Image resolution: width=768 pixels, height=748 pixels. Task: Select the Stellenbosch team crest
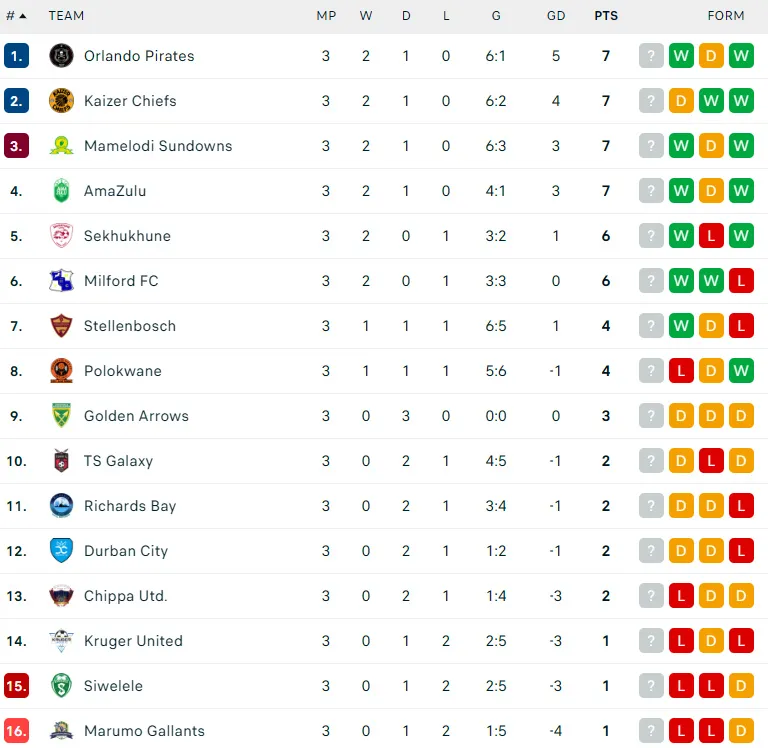(x=61, y=326)
